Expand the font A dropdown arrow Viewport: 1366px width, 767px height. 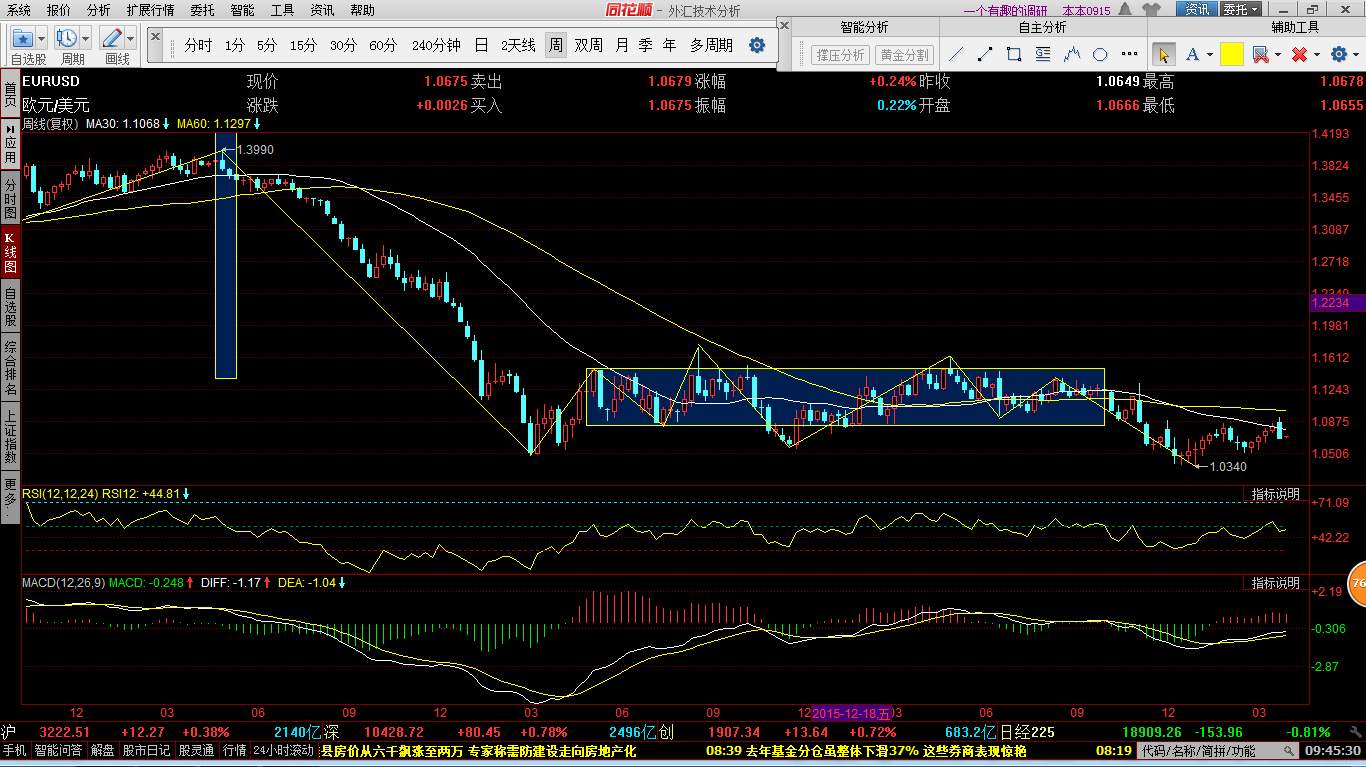(x=1209, y=55)
